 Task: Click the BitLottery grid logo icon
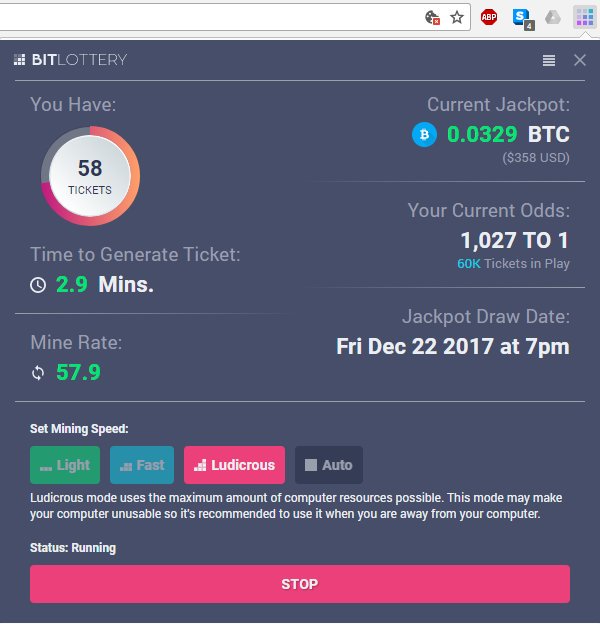click(19, 60)
